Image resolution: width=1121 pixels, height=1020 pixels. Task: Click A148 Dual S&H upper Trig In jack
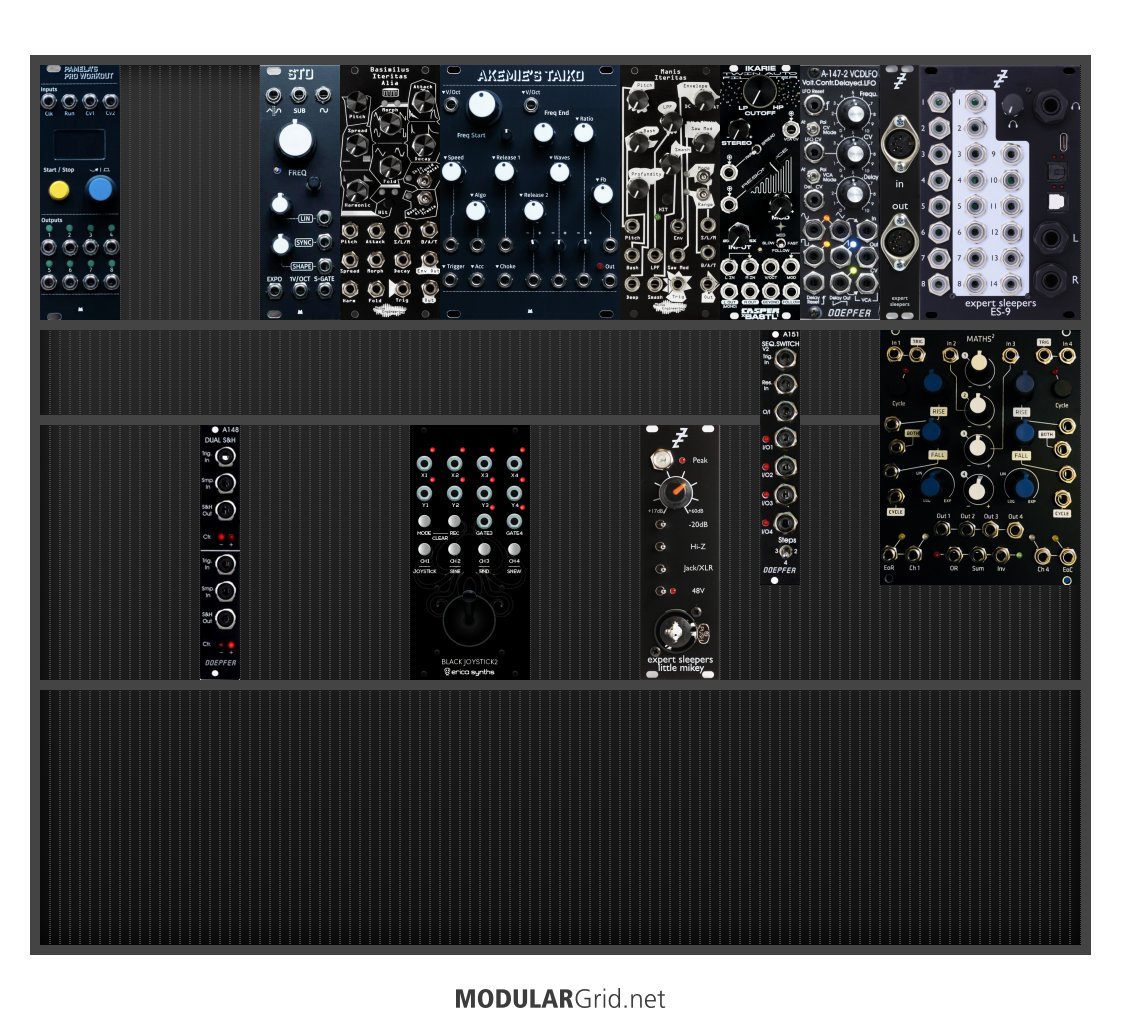(x=225, y=456)
